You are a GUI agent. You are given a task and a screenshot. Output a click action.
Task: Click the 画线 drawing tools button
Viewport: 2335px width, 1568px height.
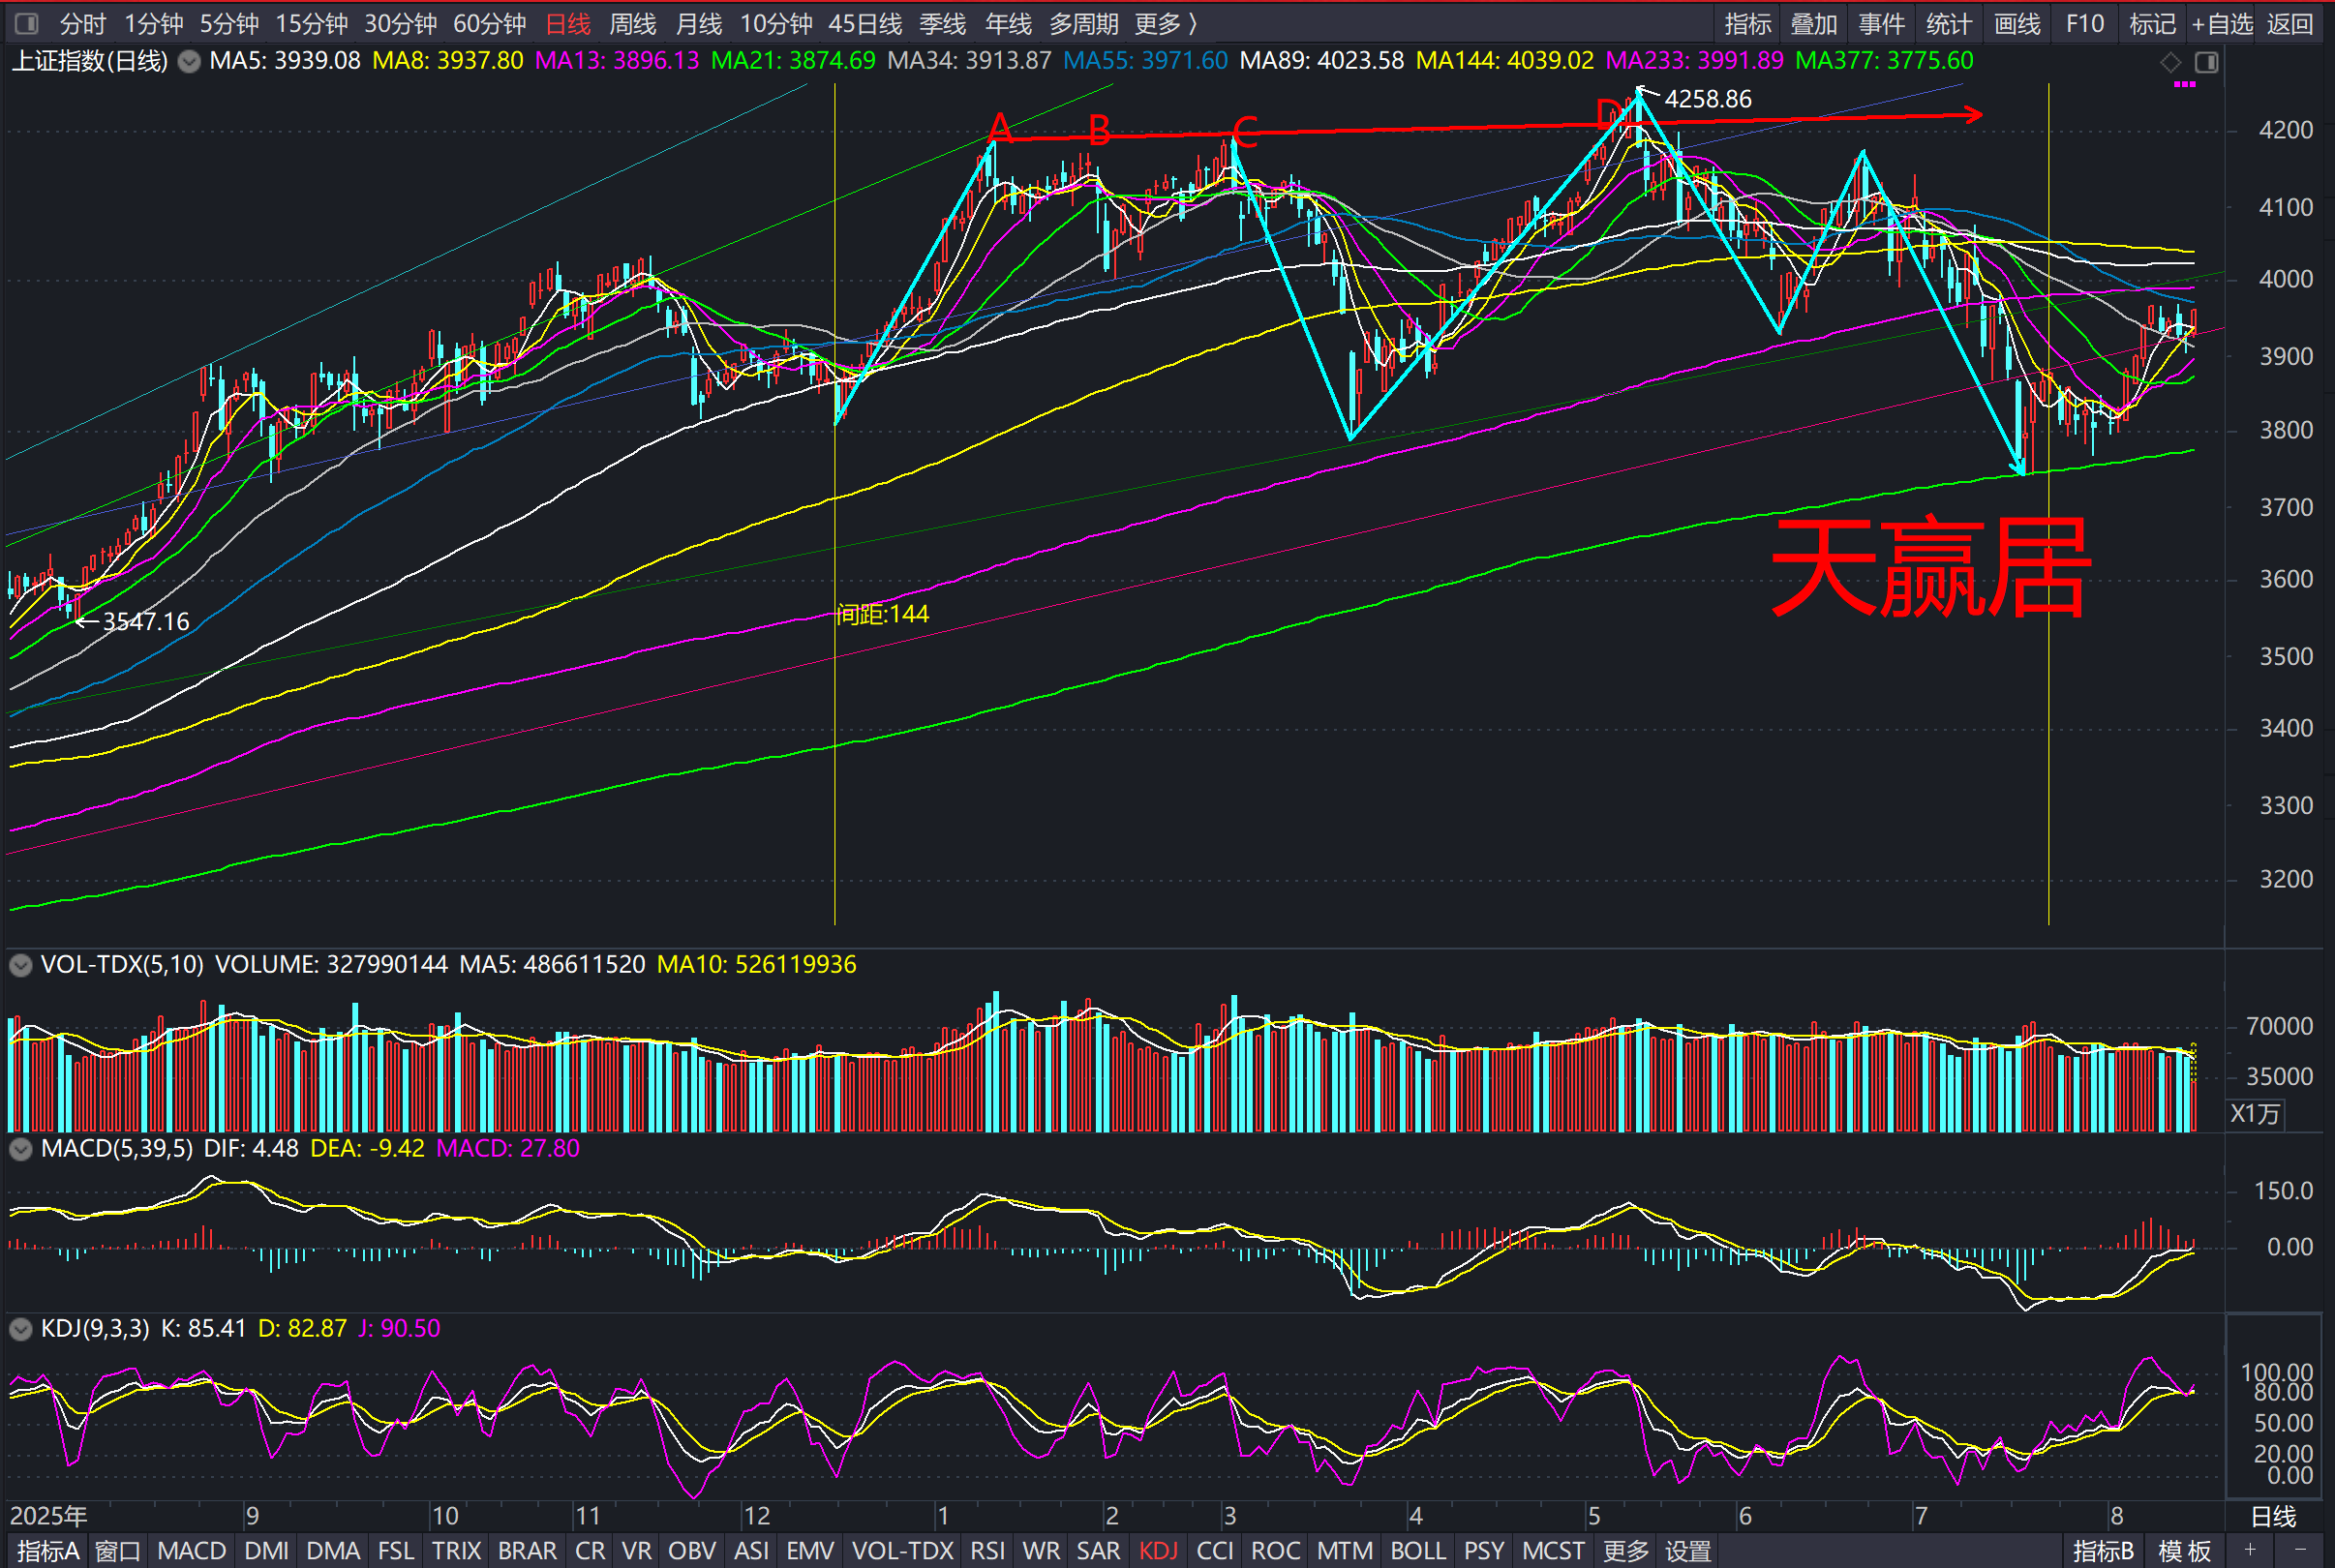[2017, 23]
